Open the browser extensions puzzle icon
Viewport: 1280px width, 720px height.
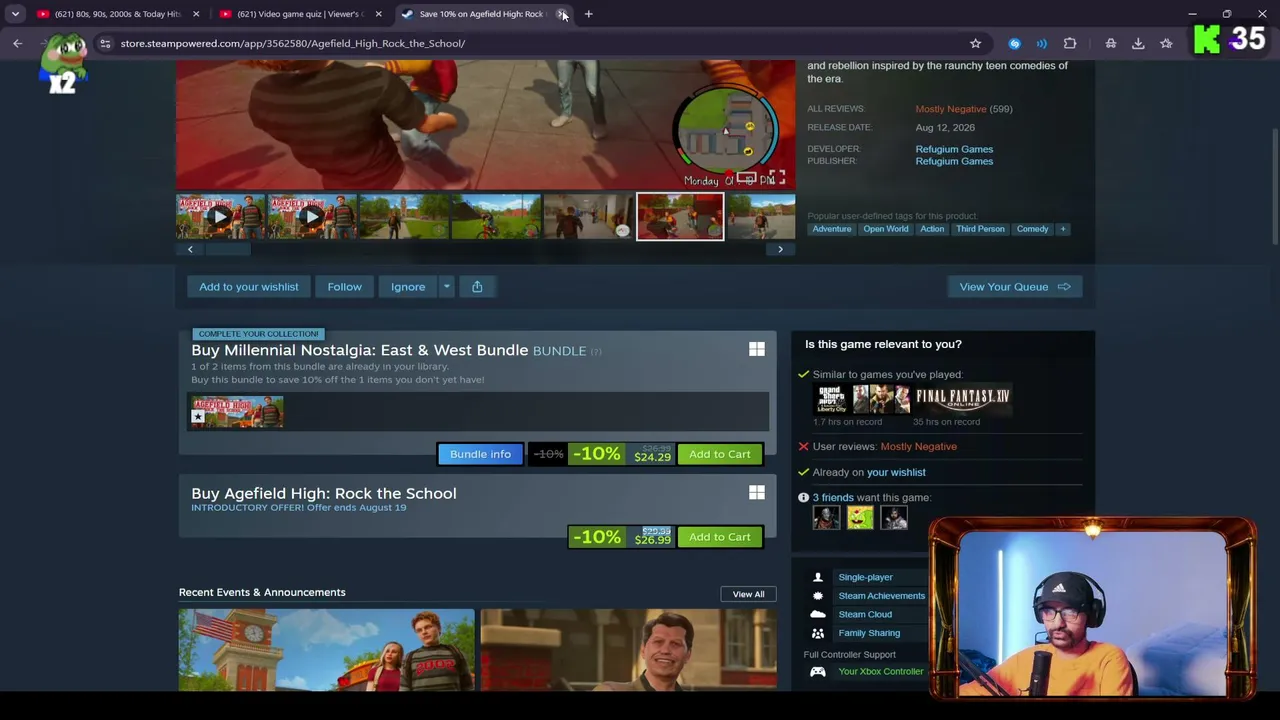(1070, 43)
